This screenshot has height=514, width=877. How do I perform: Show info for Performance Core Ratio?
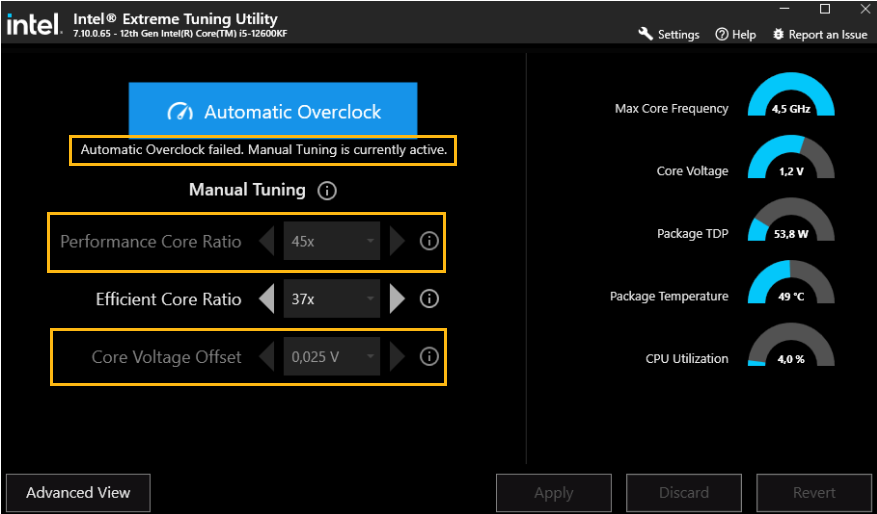click(x=429, y=241)
